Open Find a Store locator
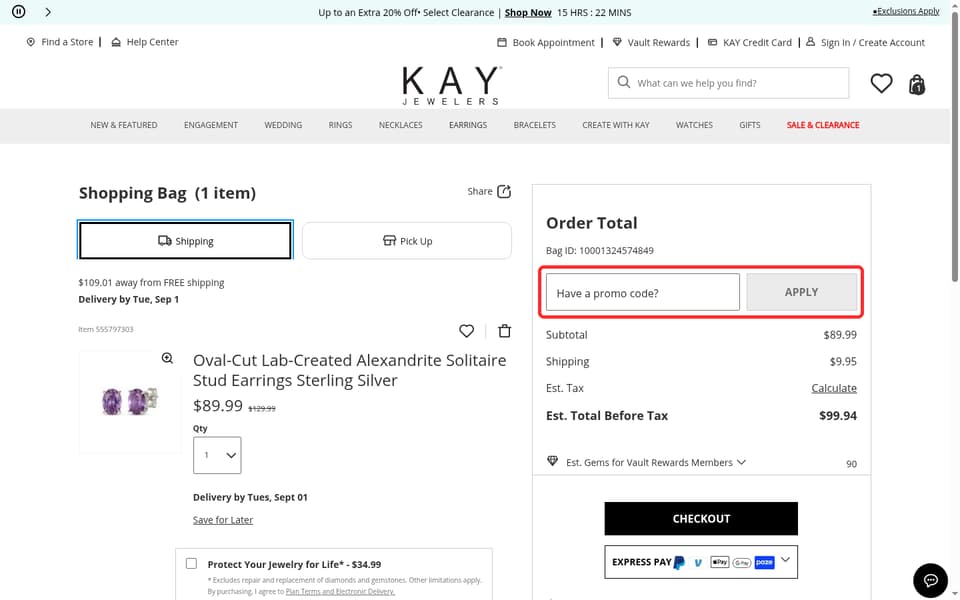This screenshot has height=600, width=960. pos(60,42)
